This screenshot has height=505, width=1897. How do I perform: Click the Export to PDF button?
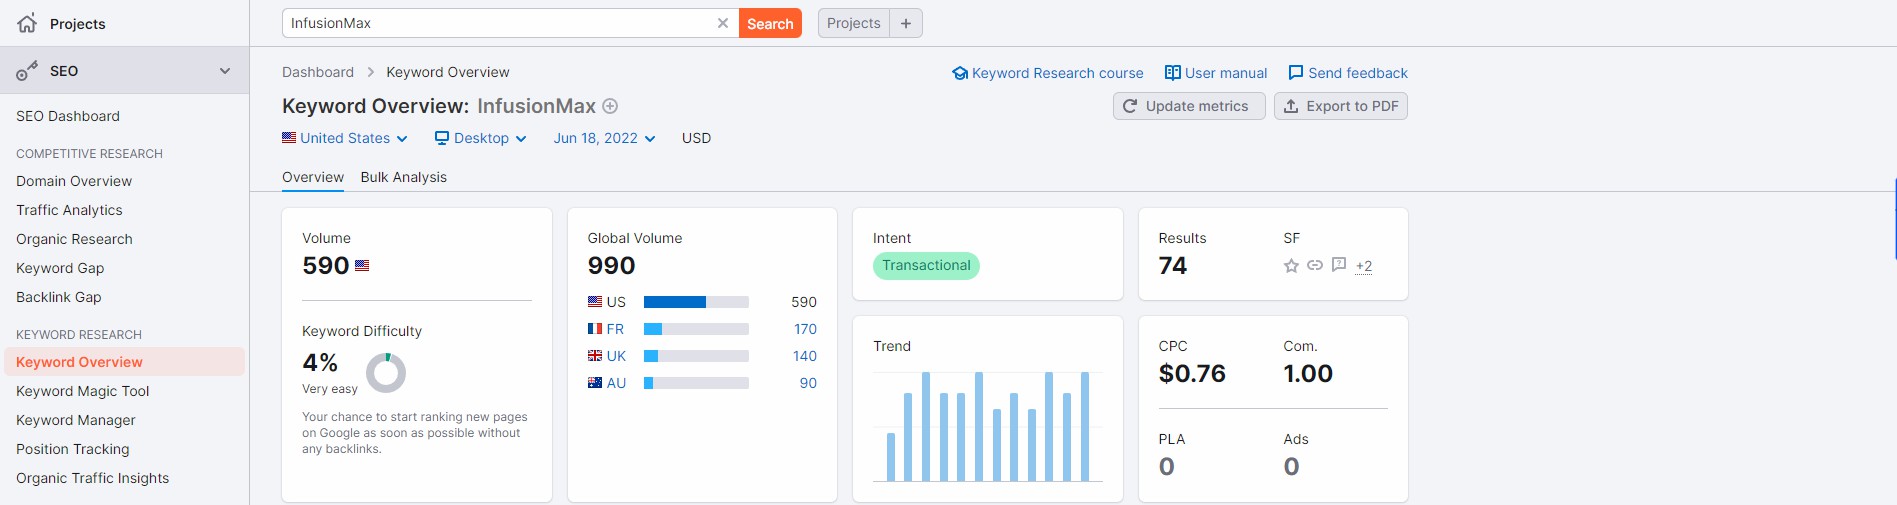[1340, 106]
